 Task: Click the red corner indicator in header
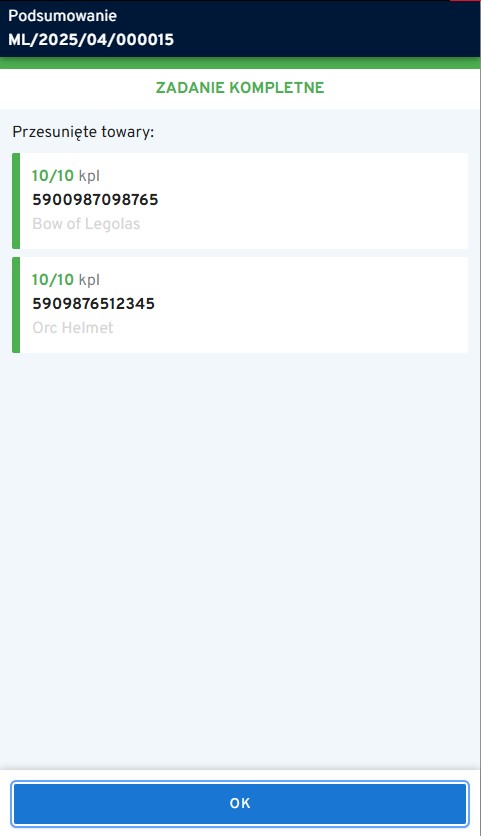coord(465,1)
